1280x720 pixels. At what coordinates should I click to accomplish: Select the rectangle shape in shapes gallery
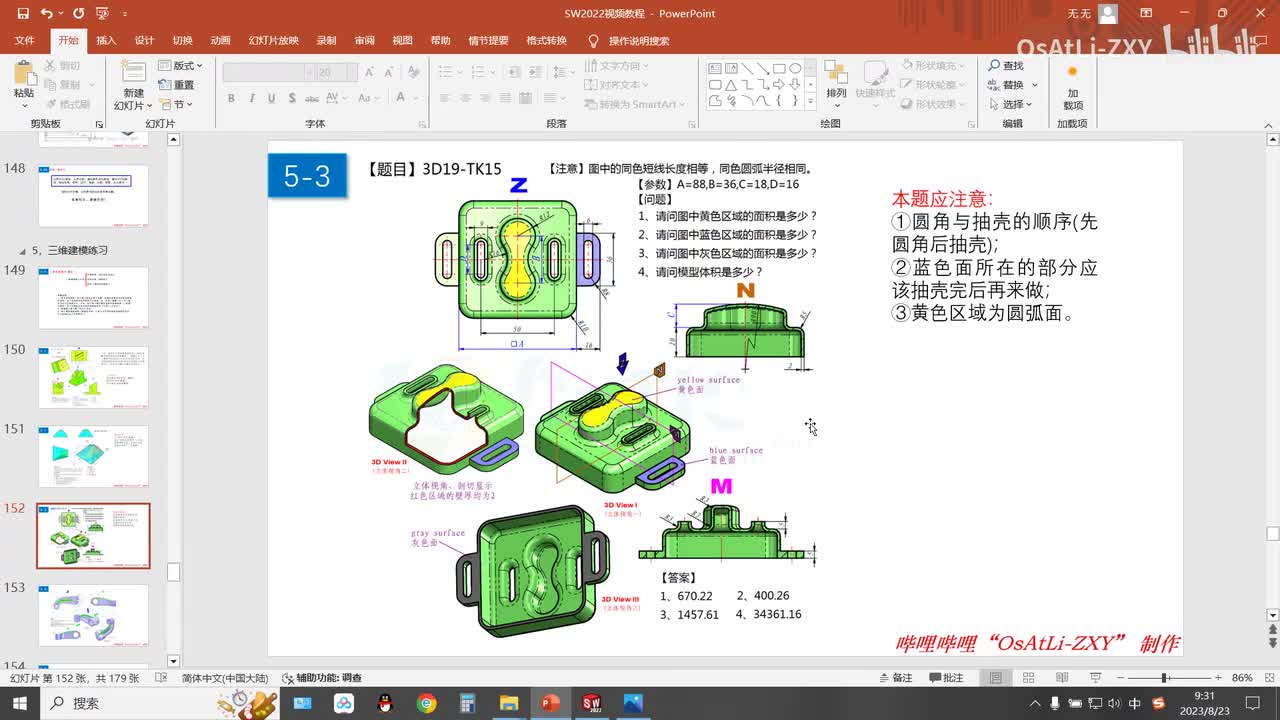[x=779, y=68]
